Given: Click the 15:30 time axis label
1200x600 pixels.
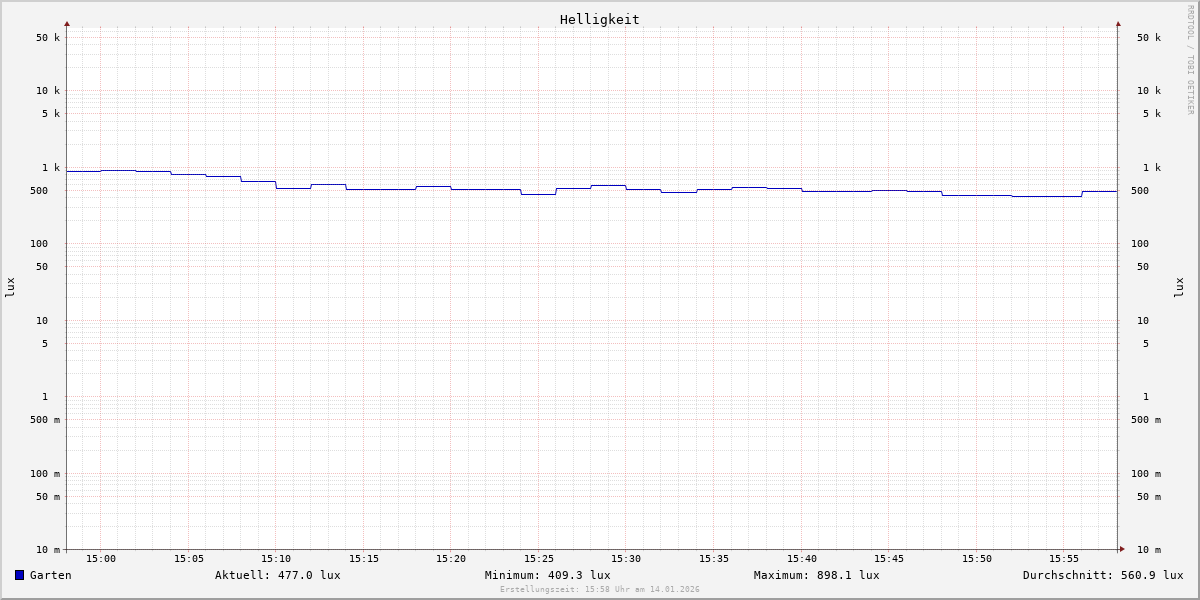Looking at the screenshot, I should [626, 559].
